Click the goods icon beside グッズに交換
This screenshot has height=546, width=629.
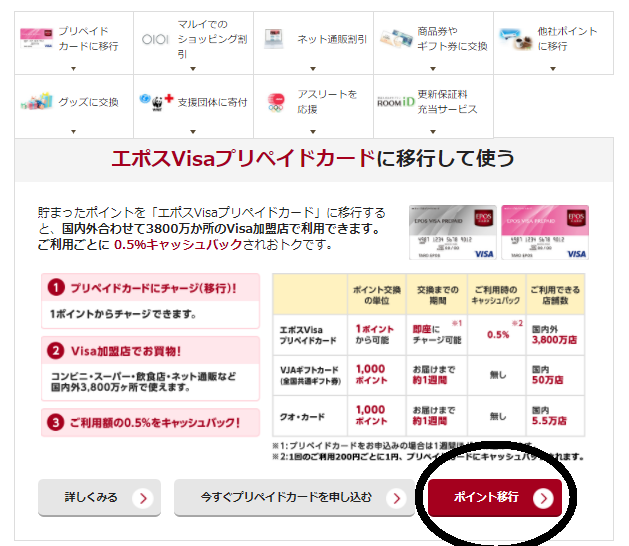37,101
